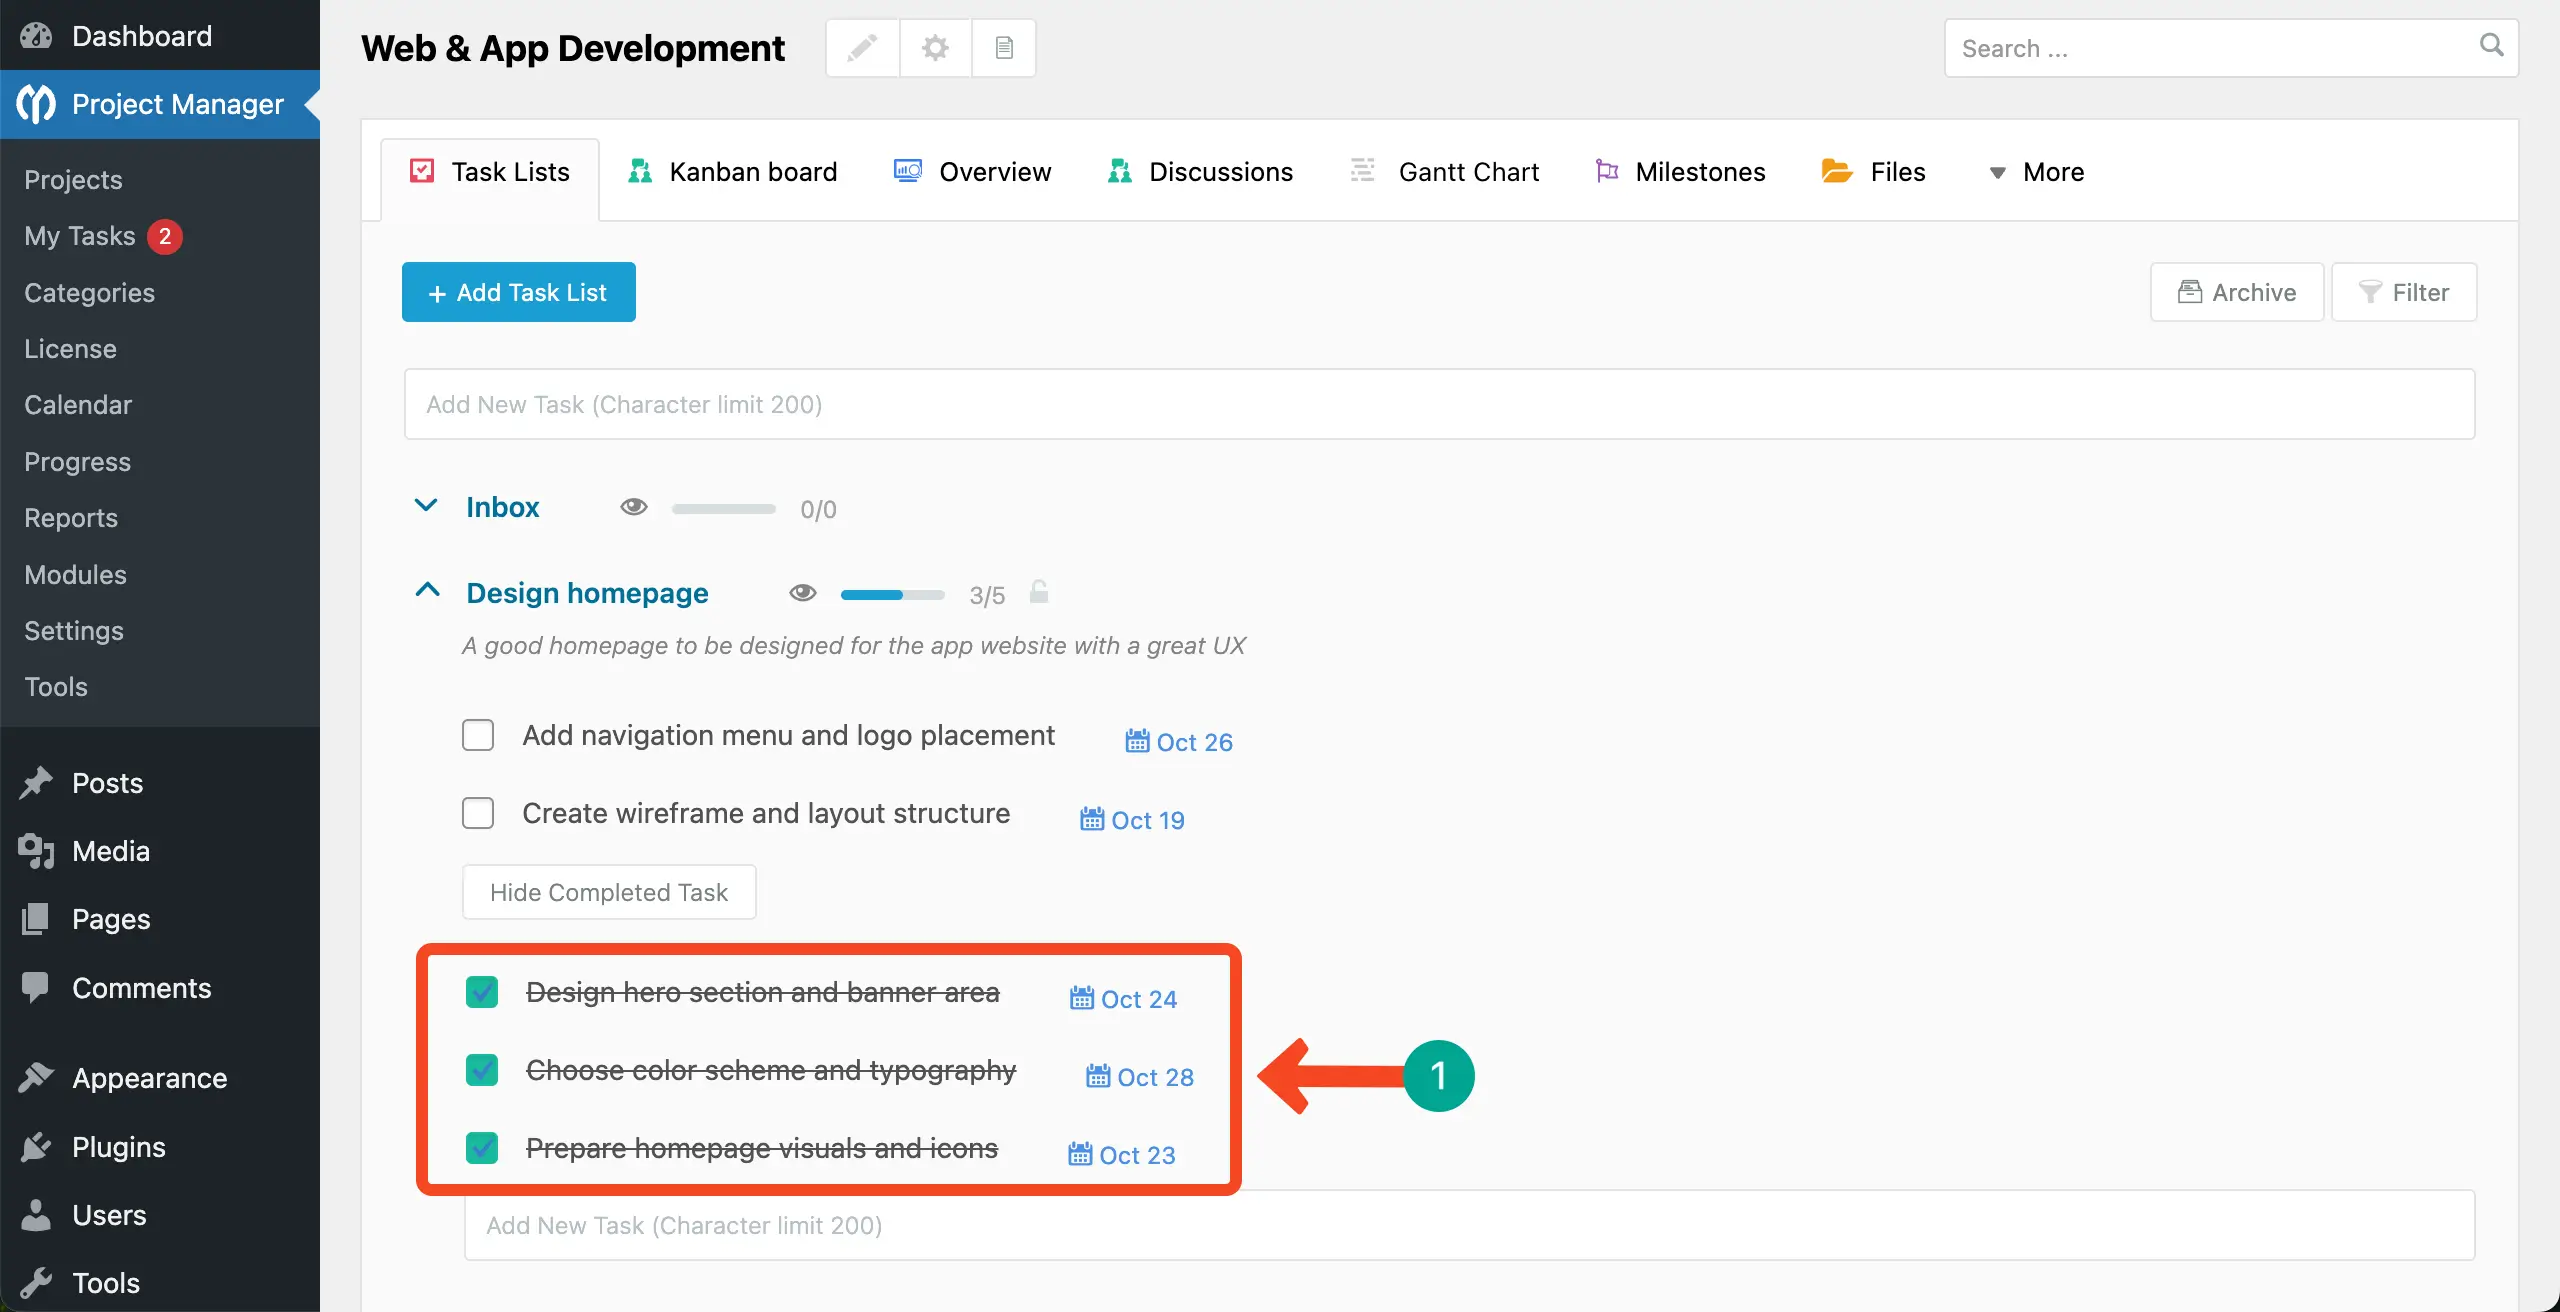Click Hide Completed Task button
The width and height of the screenshot is (2560, 1312).
point(608,892)
